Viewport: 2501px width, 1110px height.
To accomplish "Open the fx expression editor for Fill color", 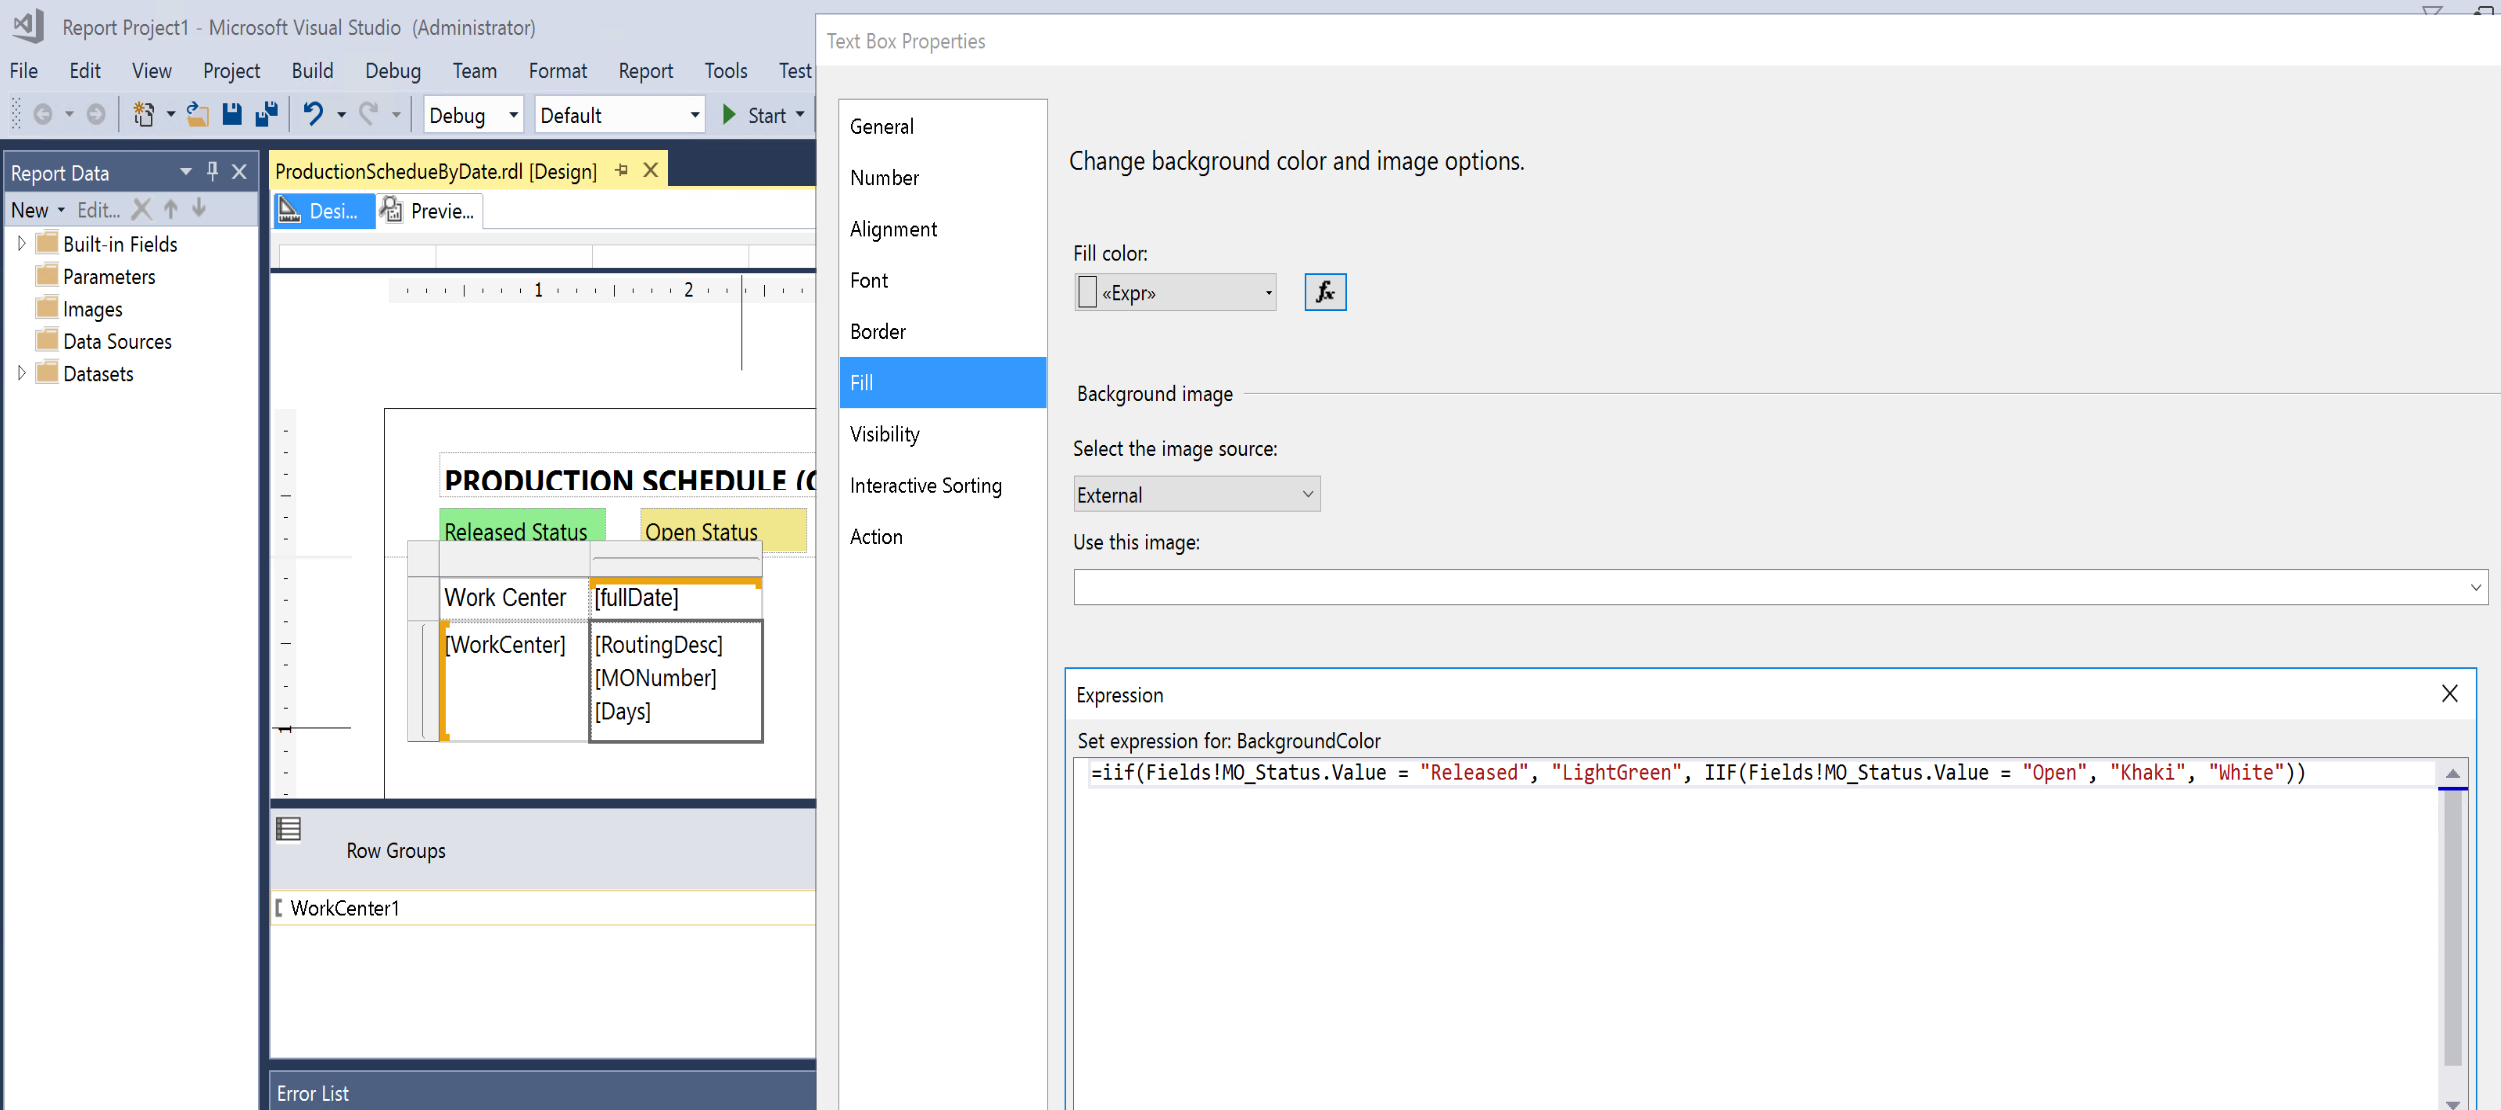I will (1324, 292).
